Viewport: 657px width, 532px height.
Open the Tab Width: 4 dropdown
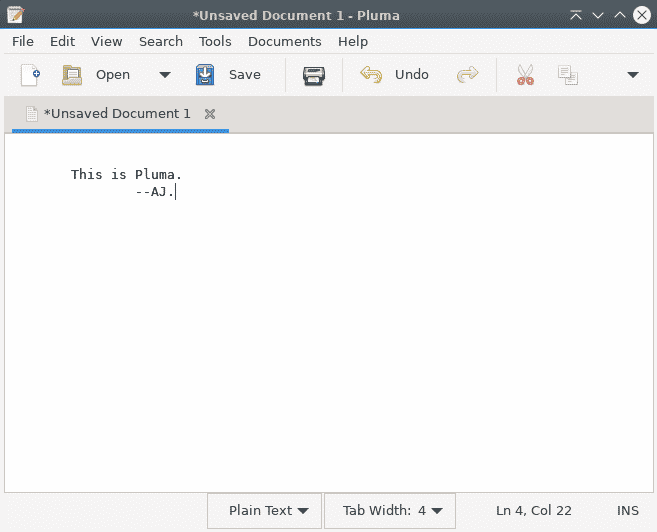tap(390, 511)
